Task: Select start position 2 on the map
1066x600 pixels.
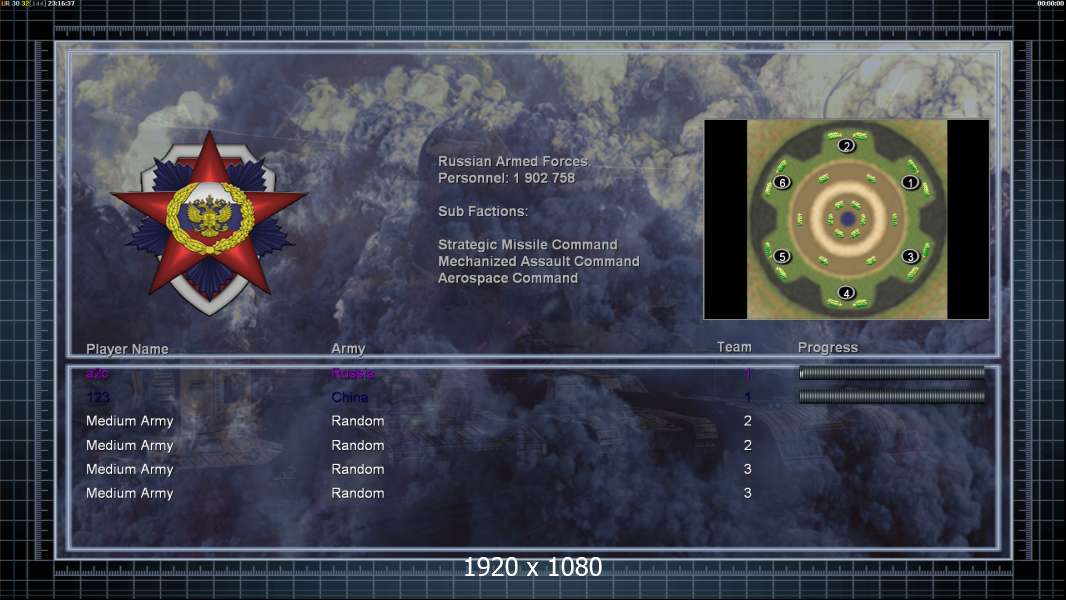Action: tap(846, 145)
